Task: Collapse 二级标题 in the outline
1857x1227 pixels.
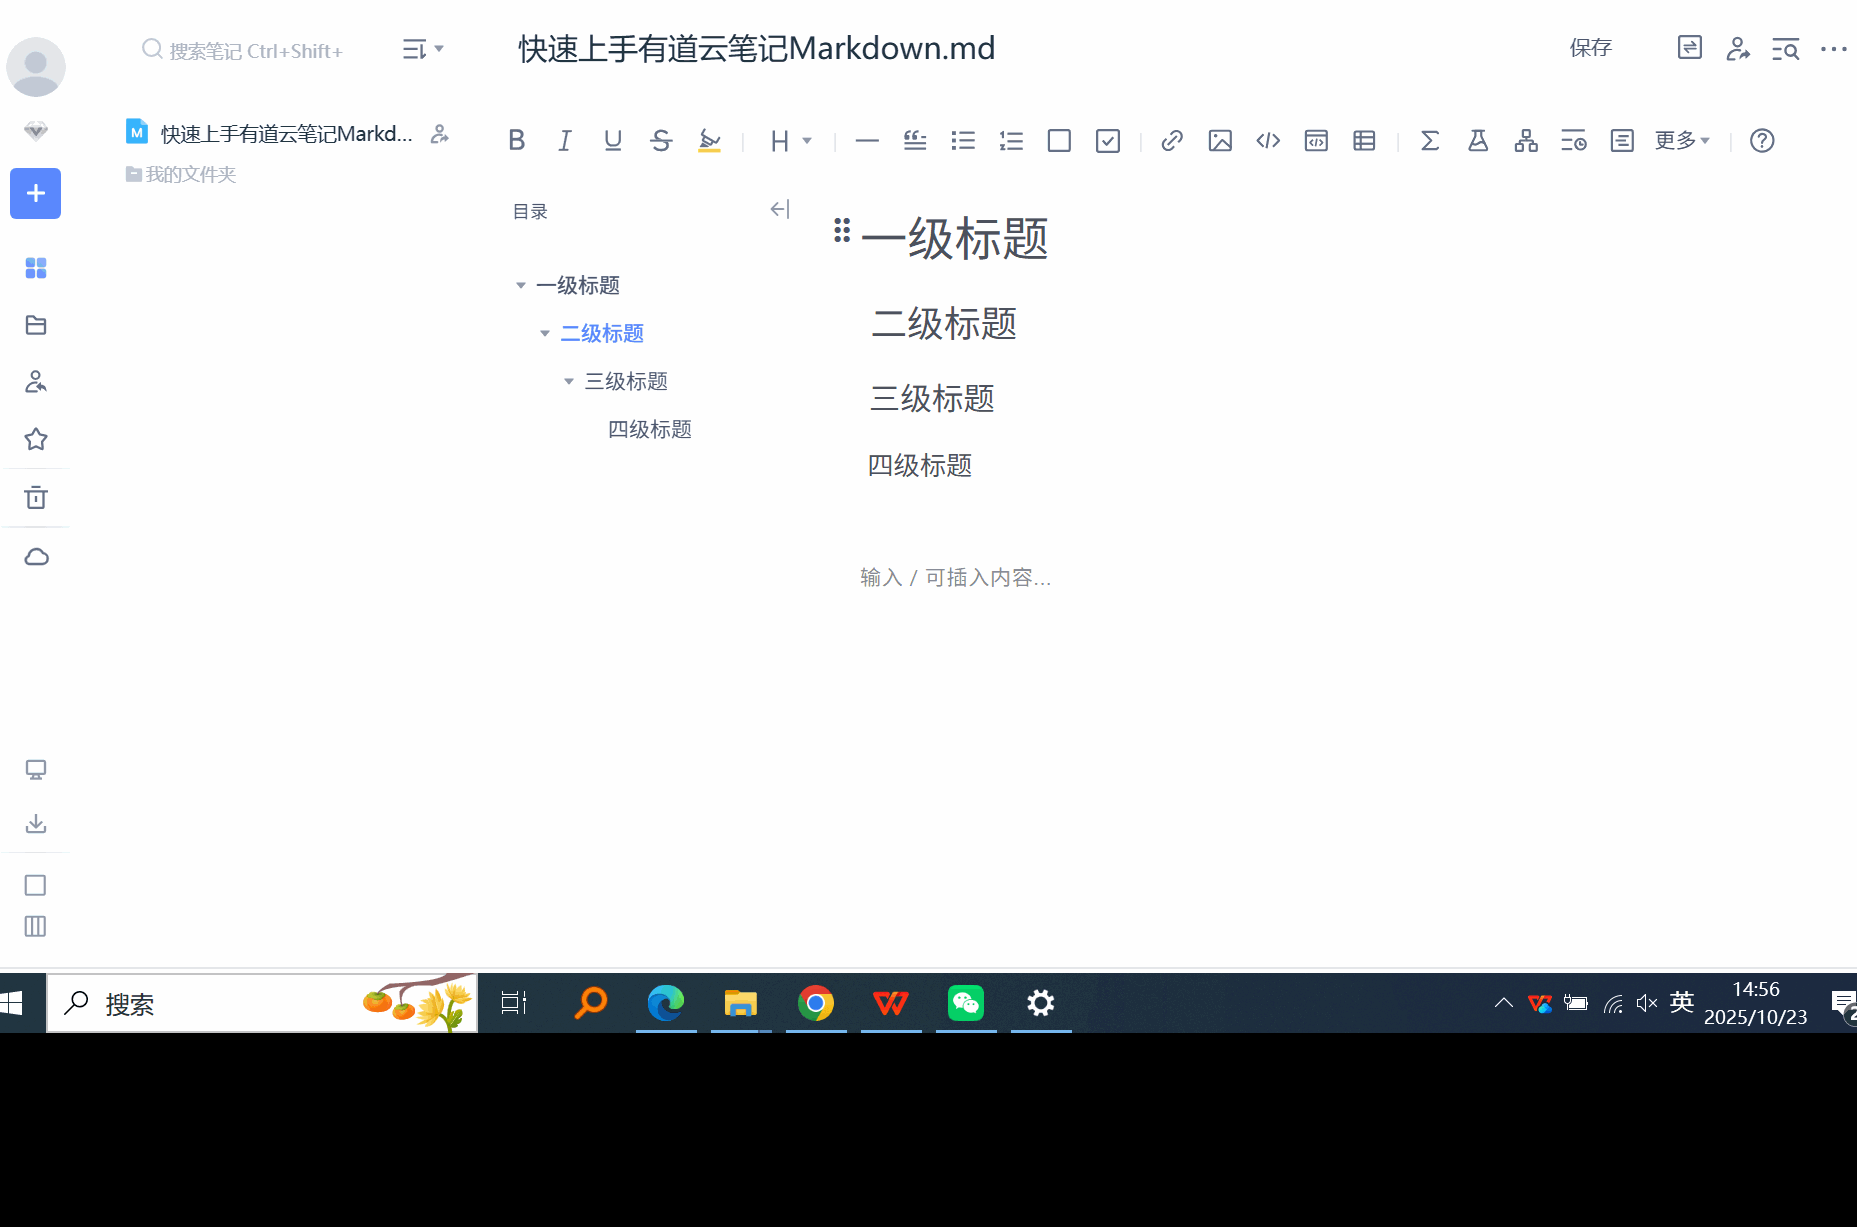Action: point(544,334)
